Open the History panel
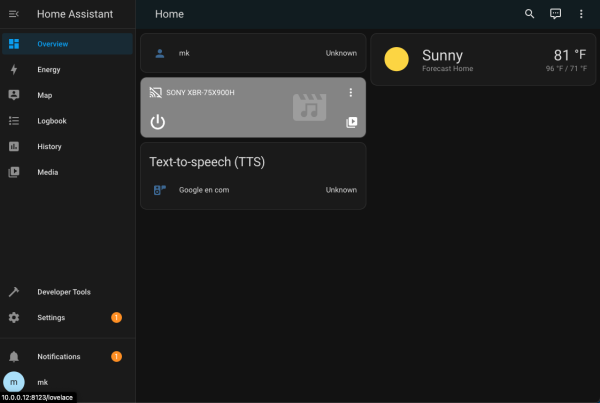This screenshot has width=600, height=403. click(x=49, y=146)
